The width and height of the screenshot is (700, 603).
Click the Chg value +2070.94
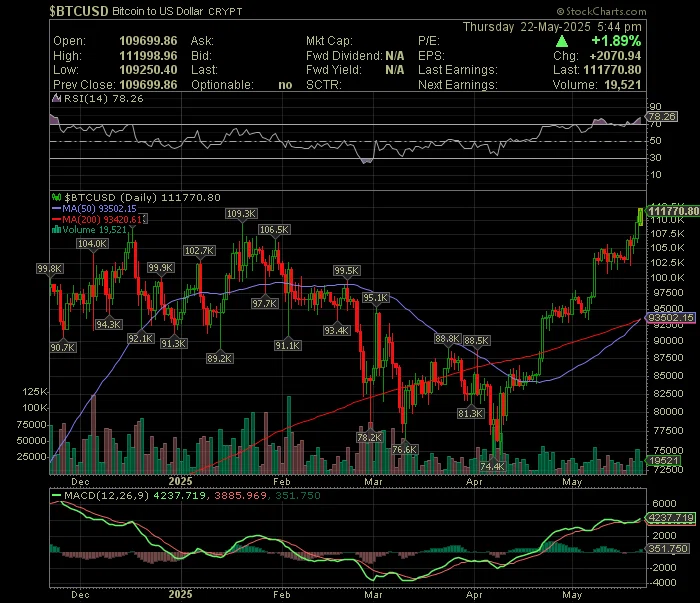click(615, 56)
